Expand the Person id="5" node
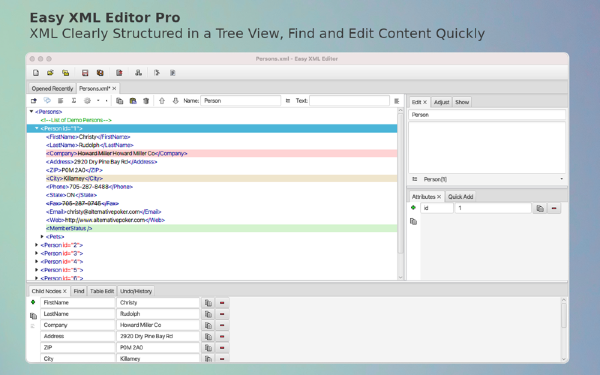 (37, 270)
